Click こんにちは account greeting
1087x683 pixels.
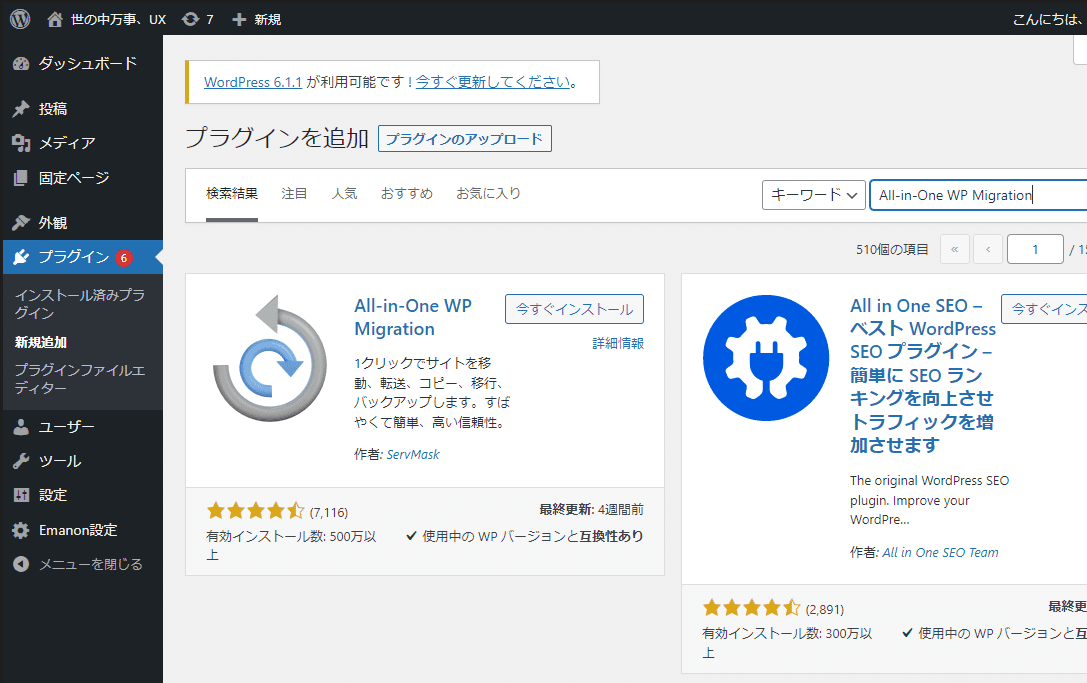tap(1047, 19)
